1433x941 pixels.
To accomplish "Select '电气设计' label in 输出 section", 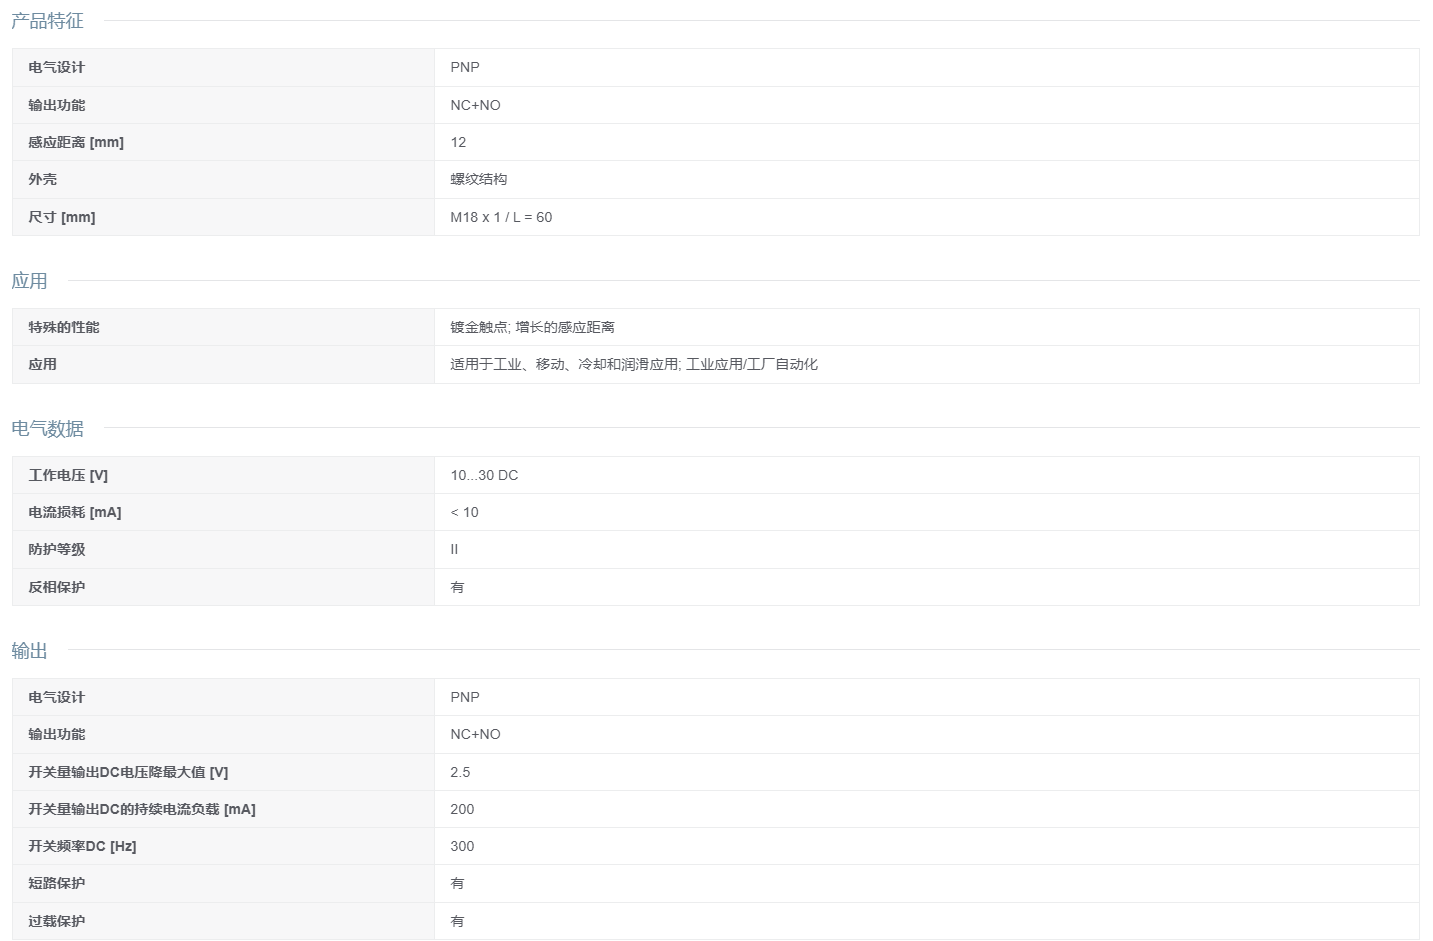I will point(57,697).
